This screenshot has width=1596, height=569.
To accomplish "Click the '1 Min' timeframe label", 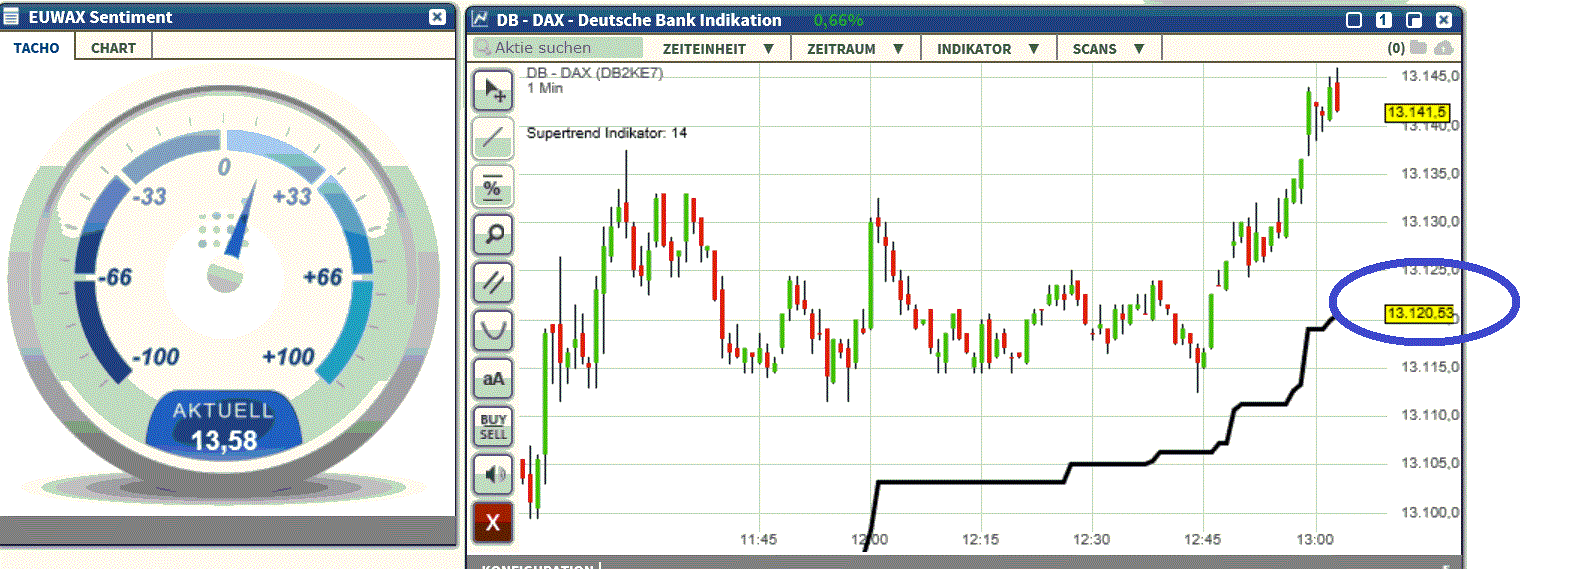I will tap(545, 88).
